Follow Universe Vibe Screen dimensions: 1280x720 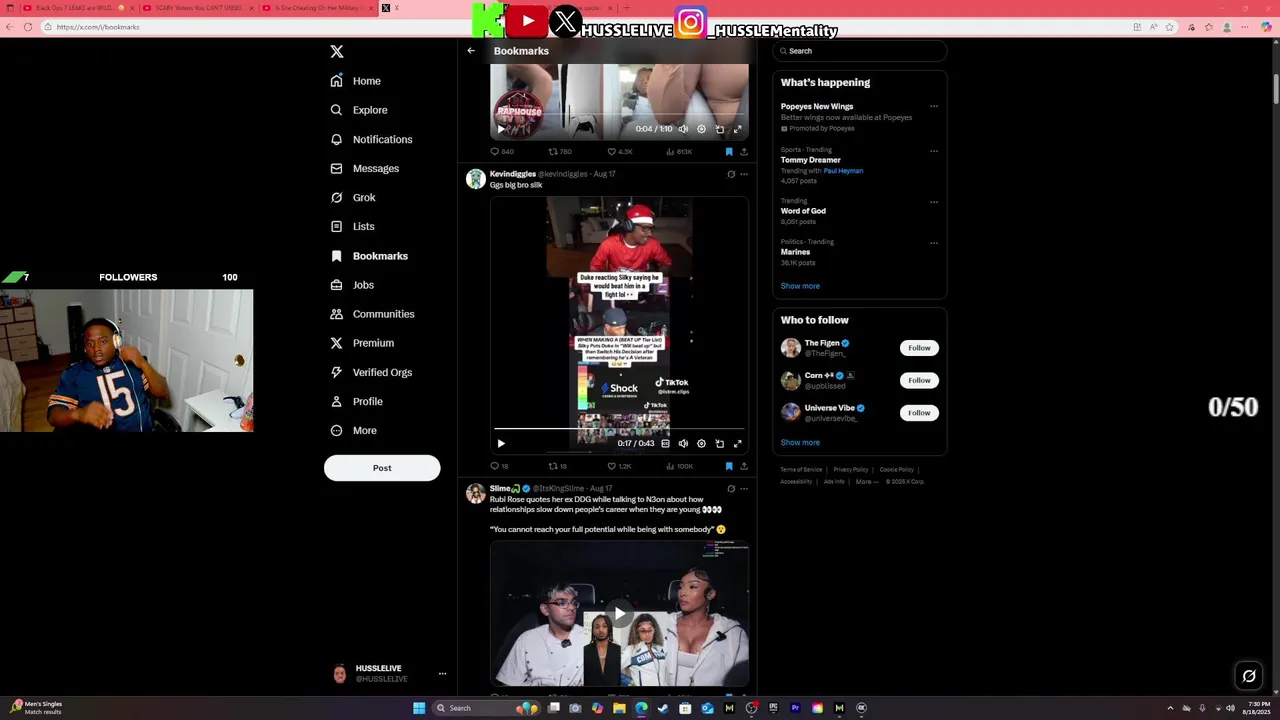(919, 413)
